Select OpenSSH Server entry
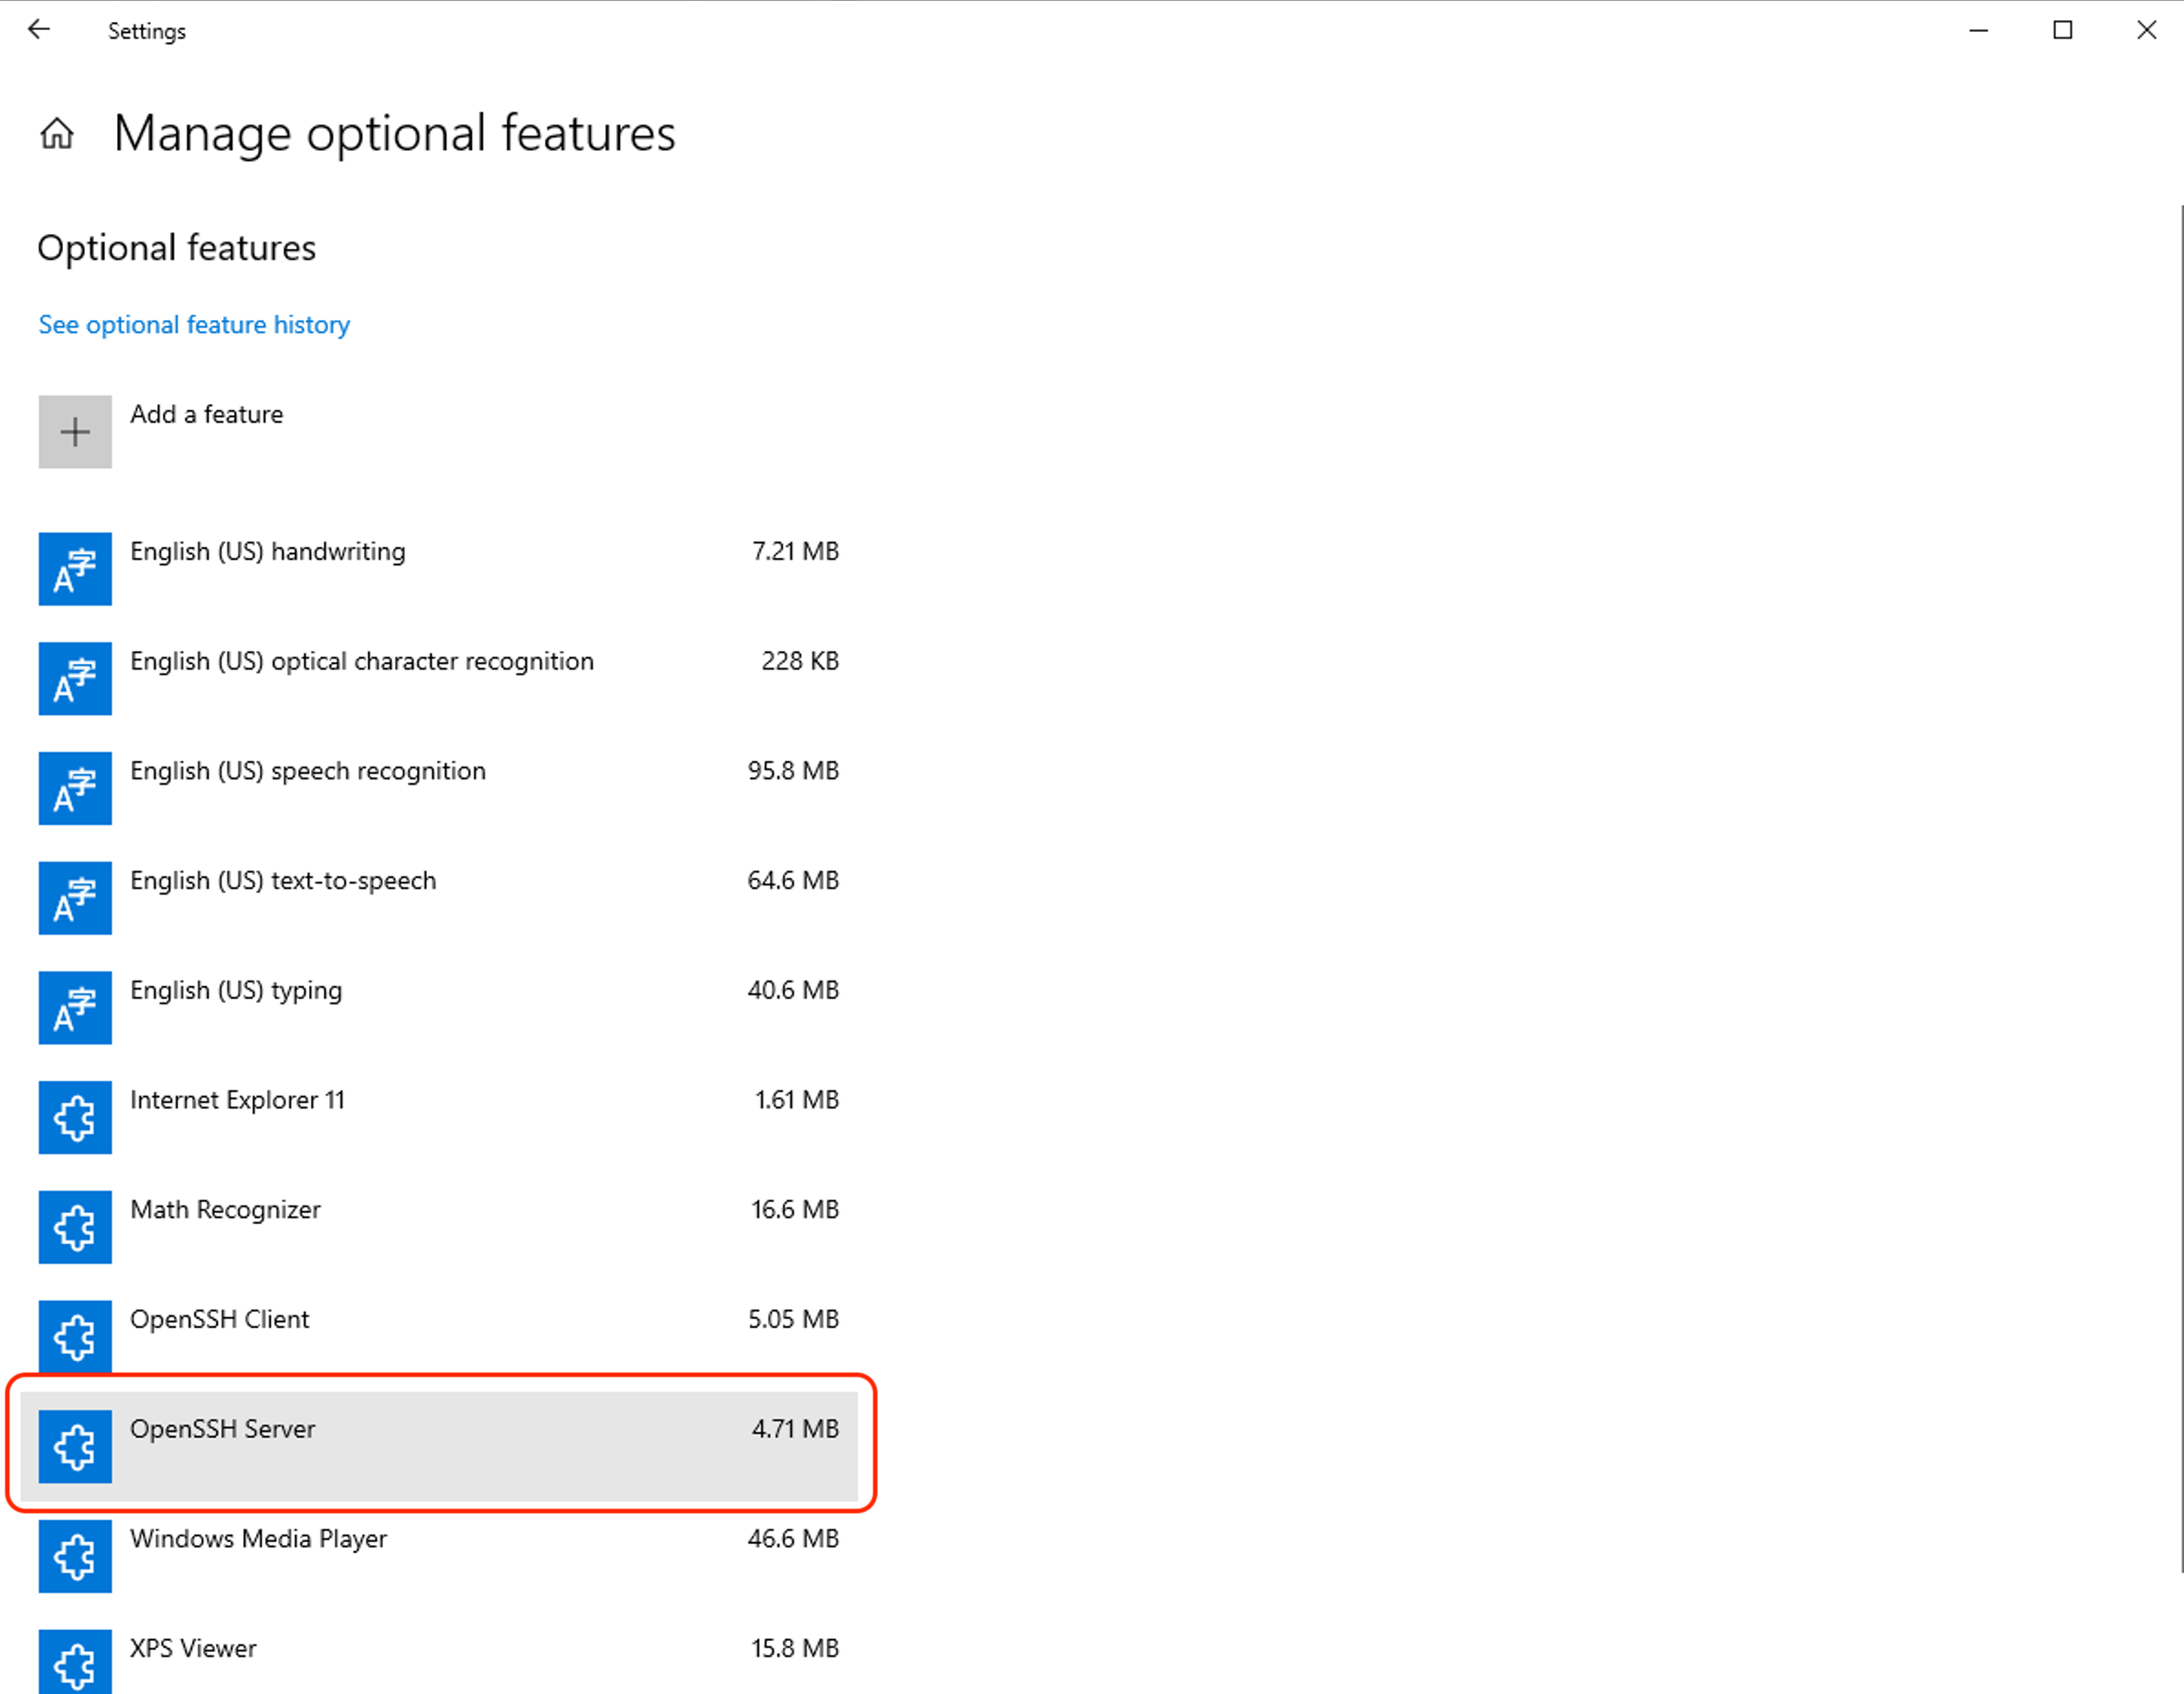Screen dimensions: 2184x1694 pos(439,1447)
